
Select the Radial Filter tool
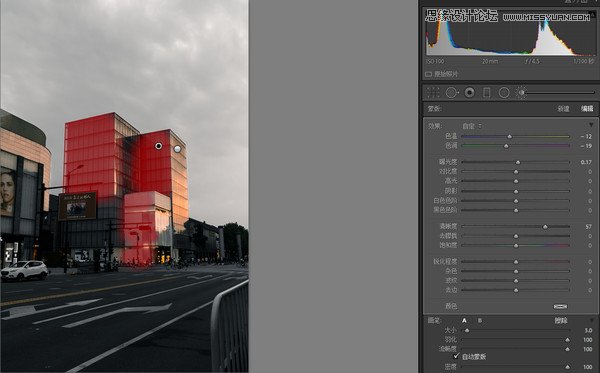pos(504,93)
